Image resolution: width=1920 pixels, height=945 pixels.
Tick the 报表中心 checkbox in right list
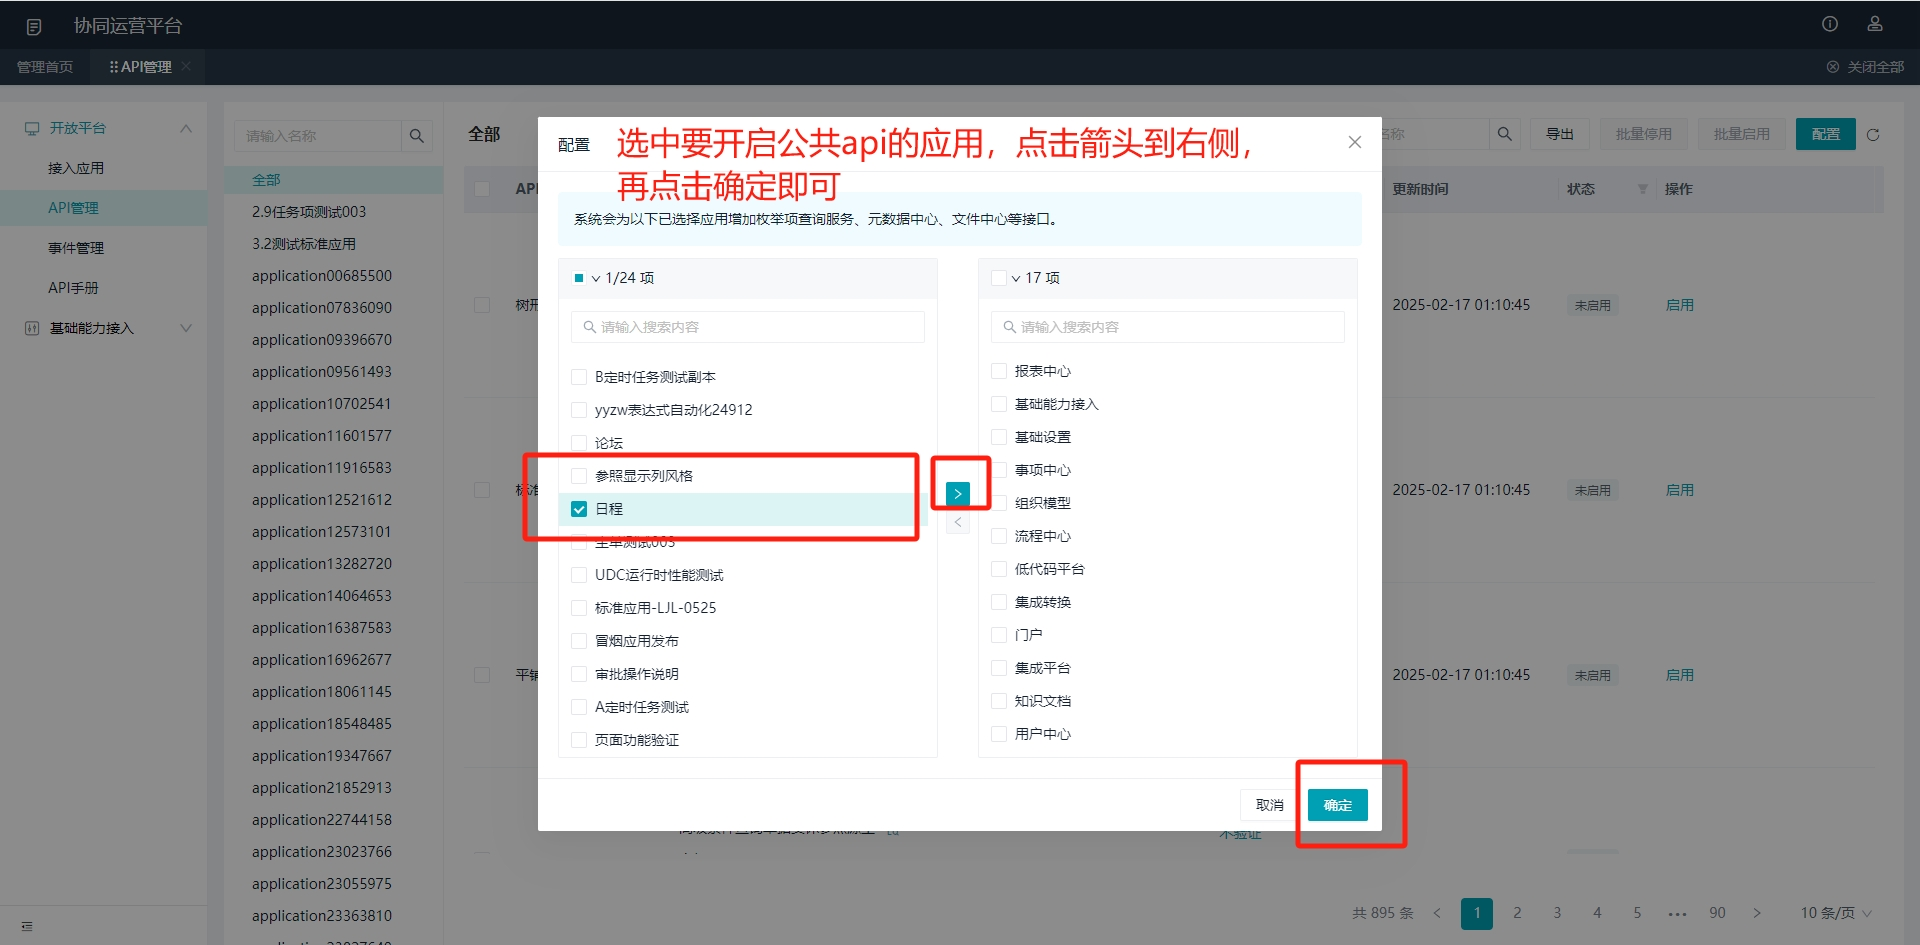[998, 371]
